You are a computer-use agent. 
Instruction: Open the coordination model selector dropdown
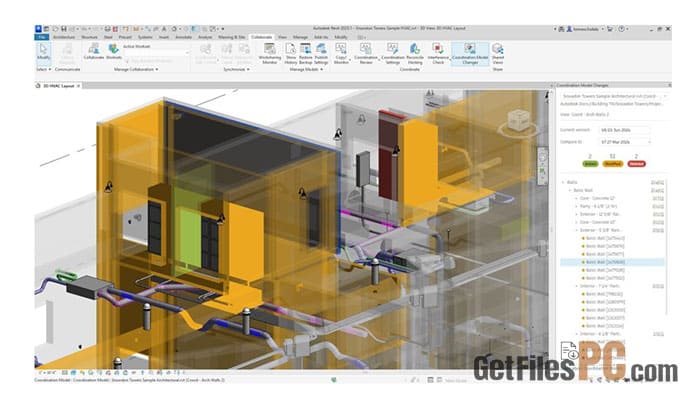click(614, 96)
